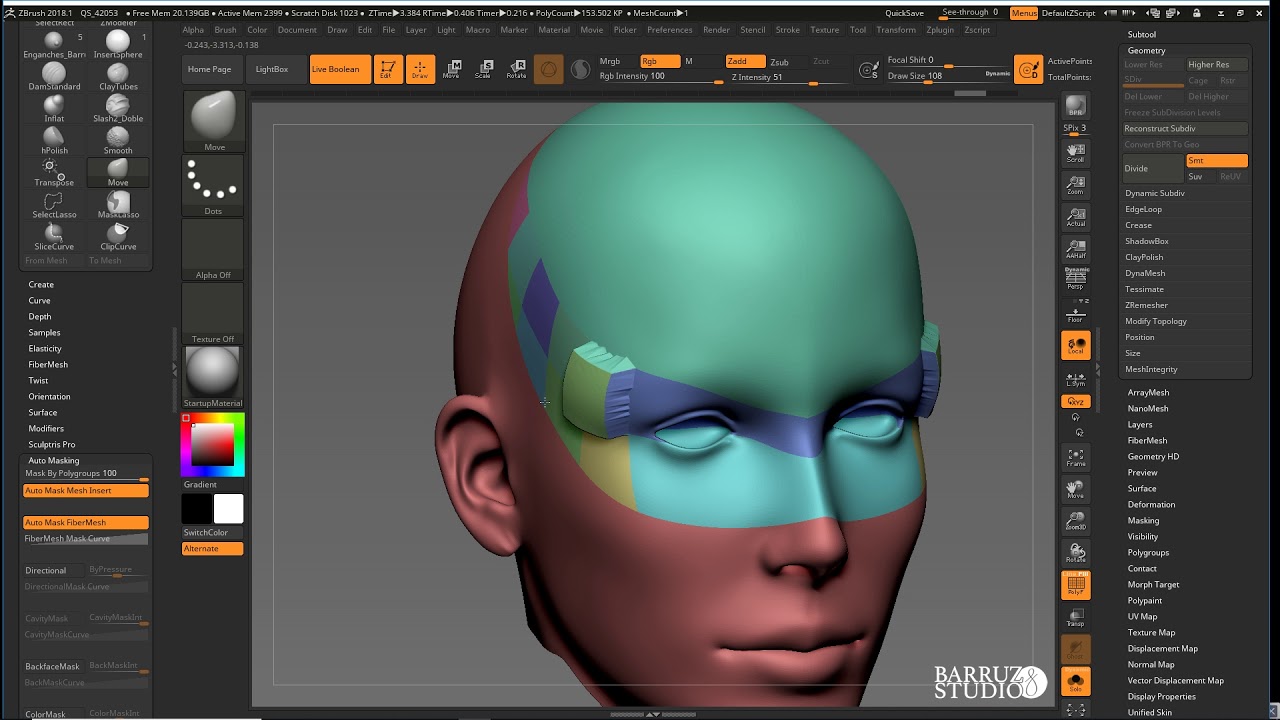Click the white secondary color swatch
1280x720 pixels.
(228, 509)
